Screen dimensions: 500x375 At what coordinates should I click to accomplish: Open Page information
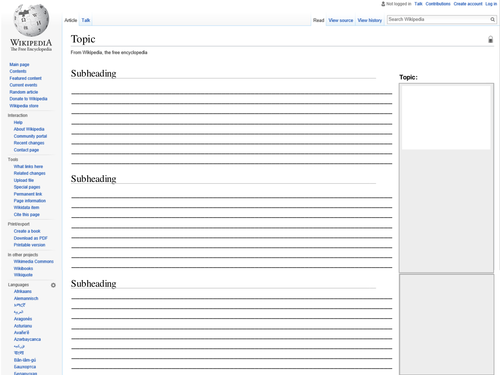tap(30, 201)
